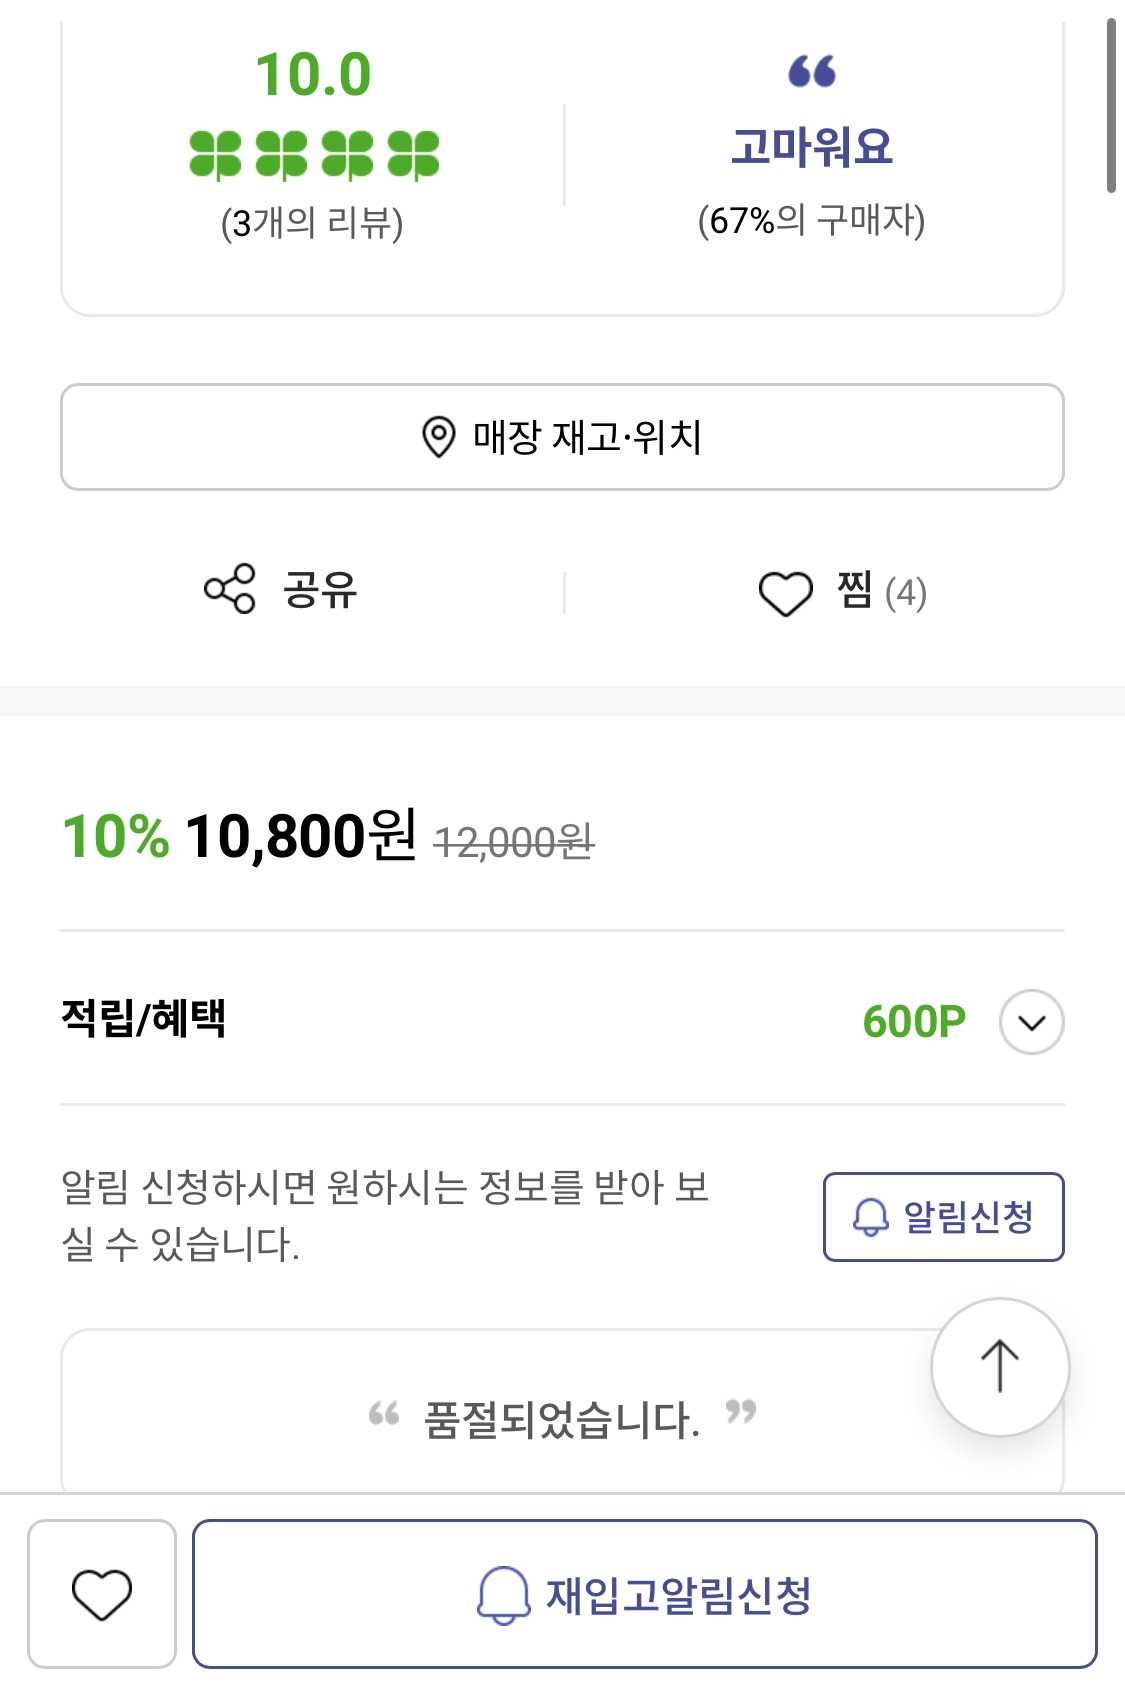Tap the heart icon beside 찜 (4)

pyautogui.click(x=785, y=593)
